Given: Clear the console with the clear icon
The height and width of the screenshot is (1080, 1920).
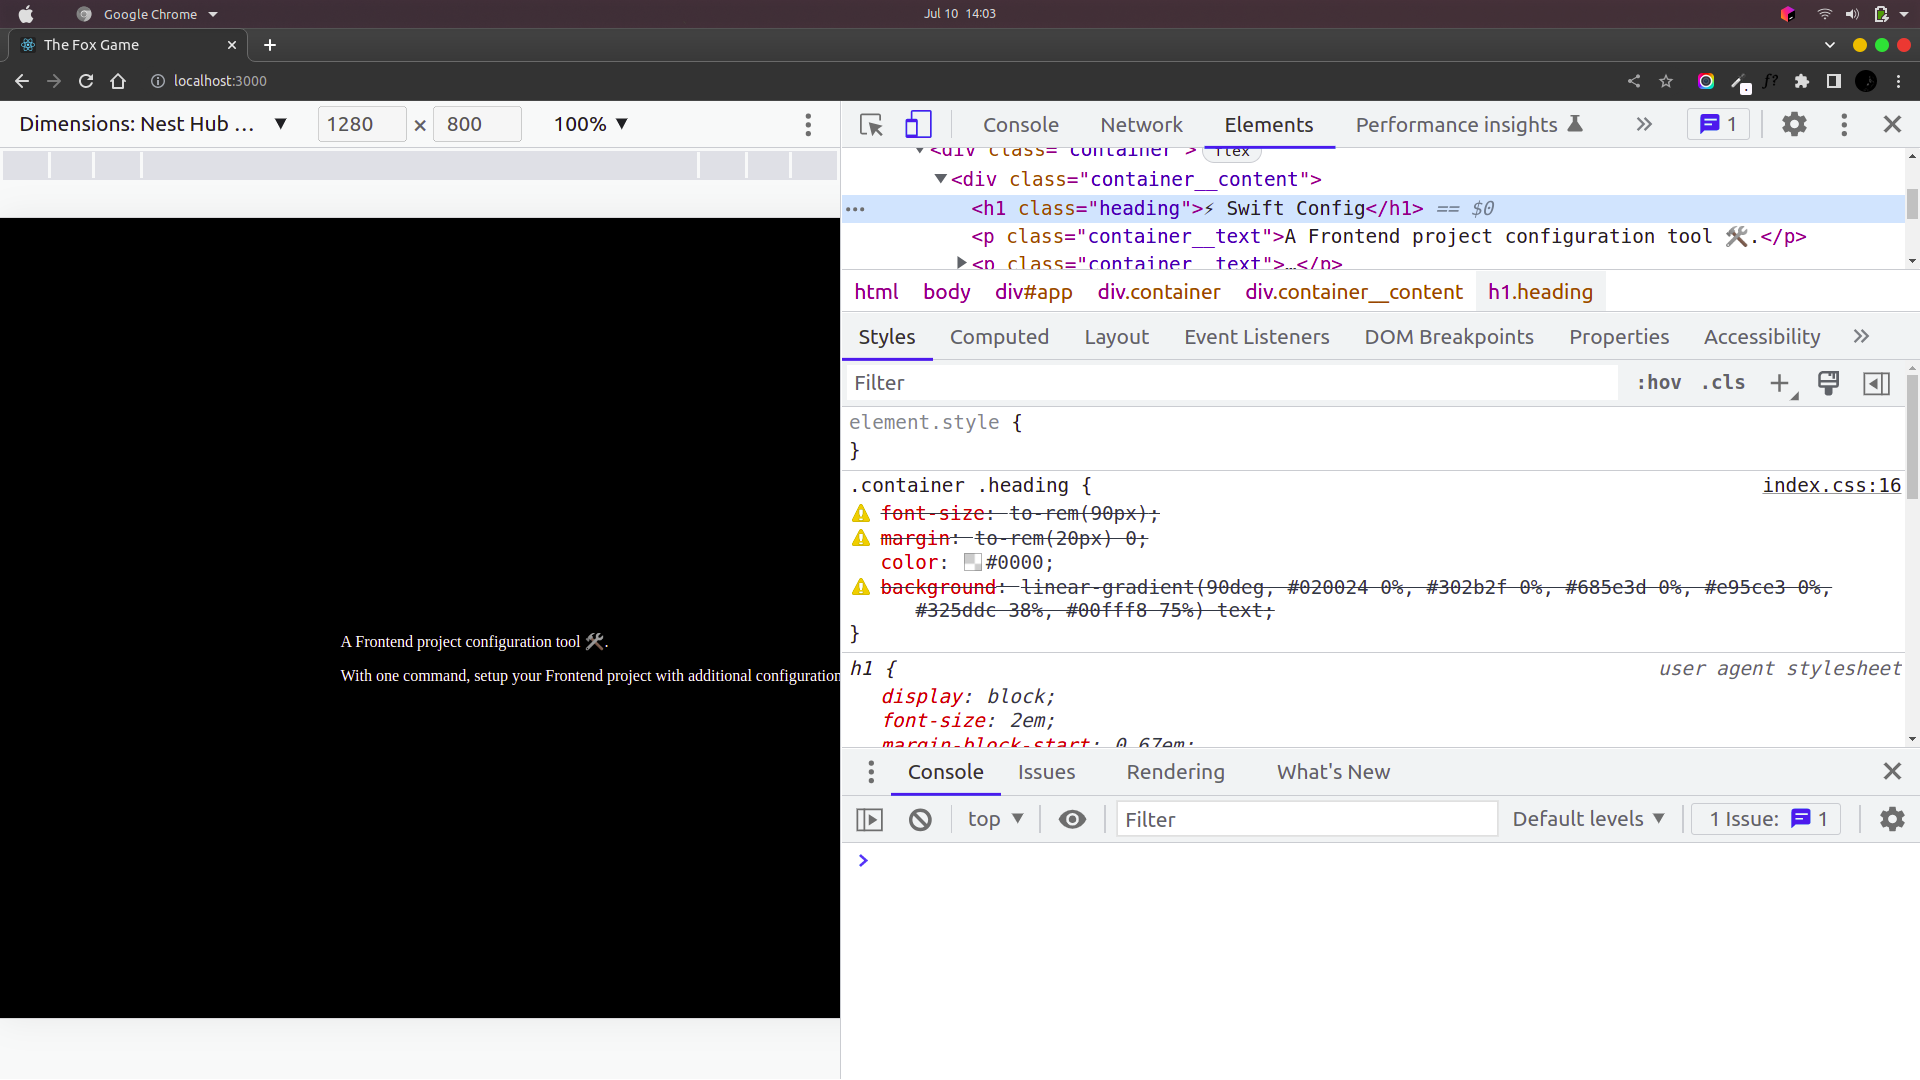Looking at the screenshot, I should pos(920,819).
